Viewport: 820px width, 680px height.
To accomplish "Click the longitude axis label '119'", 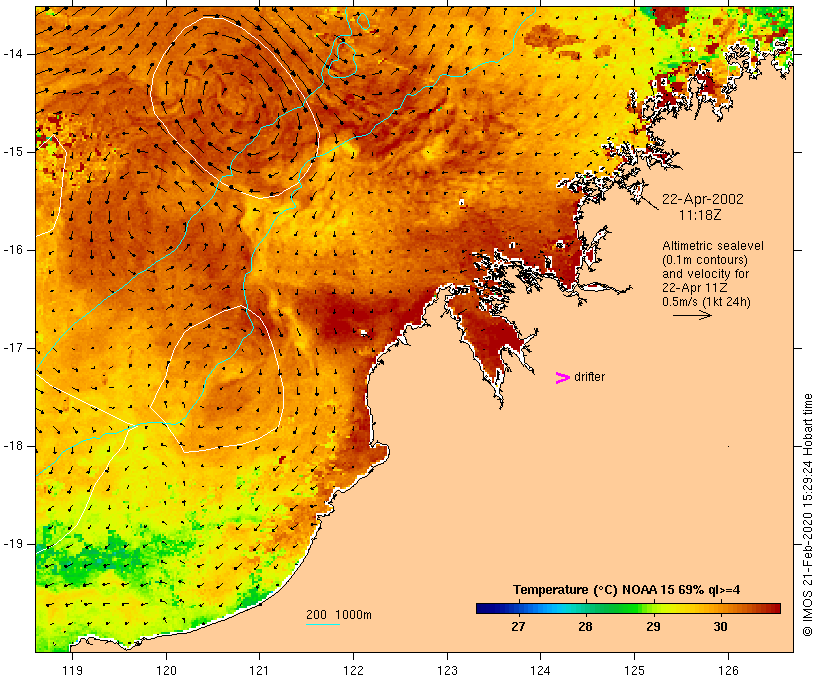I will click(x=72, y=670).
